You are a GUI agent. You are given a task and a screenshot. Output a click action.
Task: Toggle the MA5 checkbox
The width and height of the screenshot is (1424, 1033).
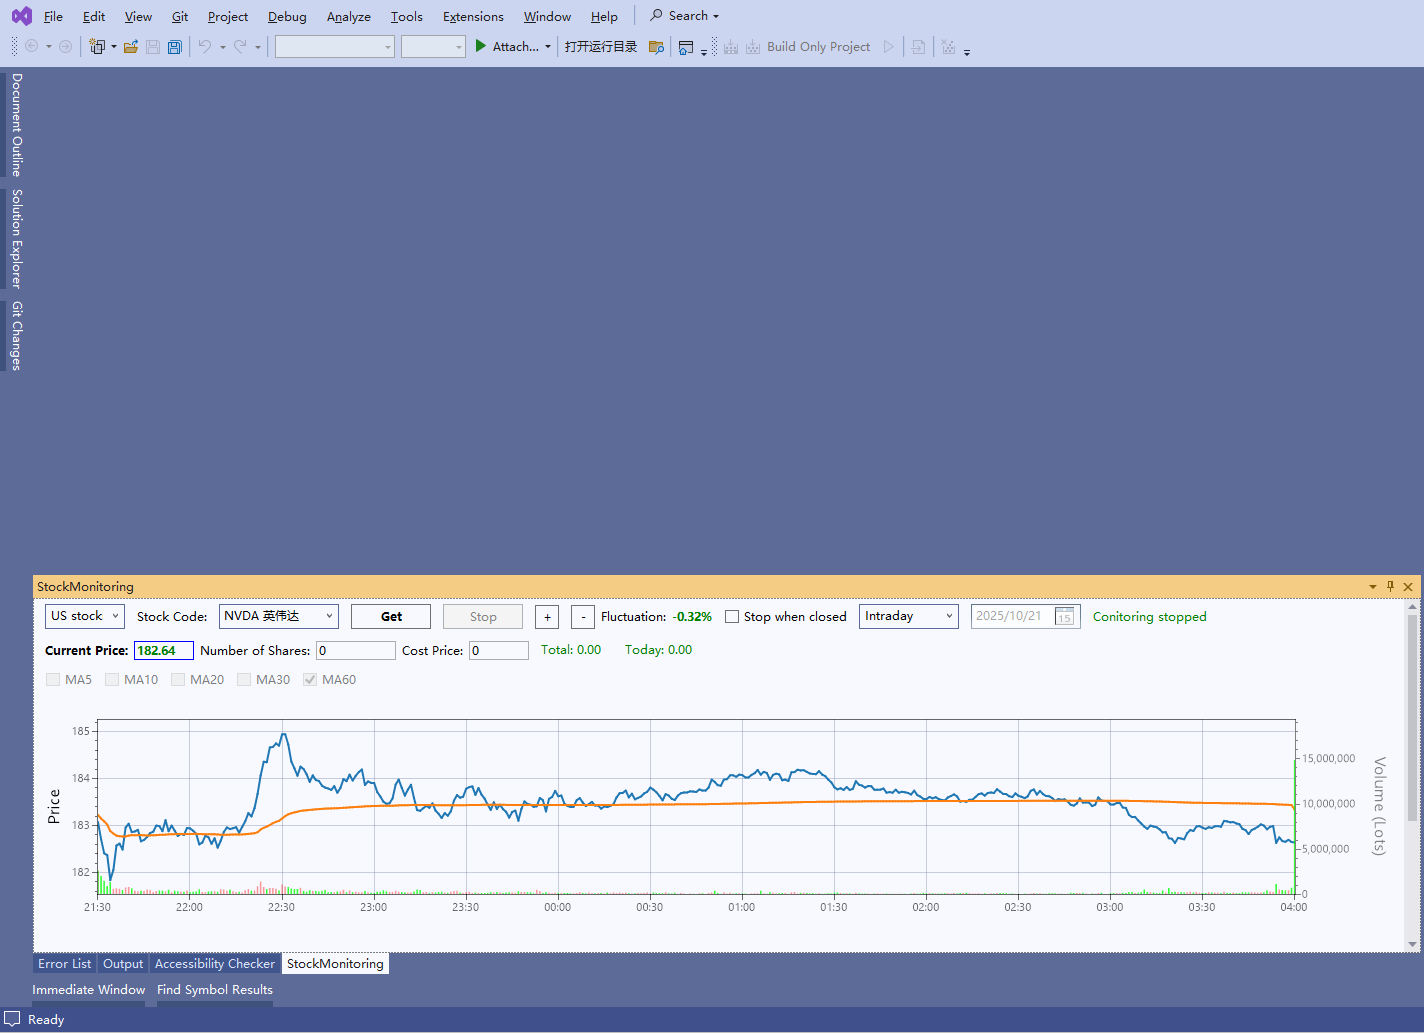[53, 680]
